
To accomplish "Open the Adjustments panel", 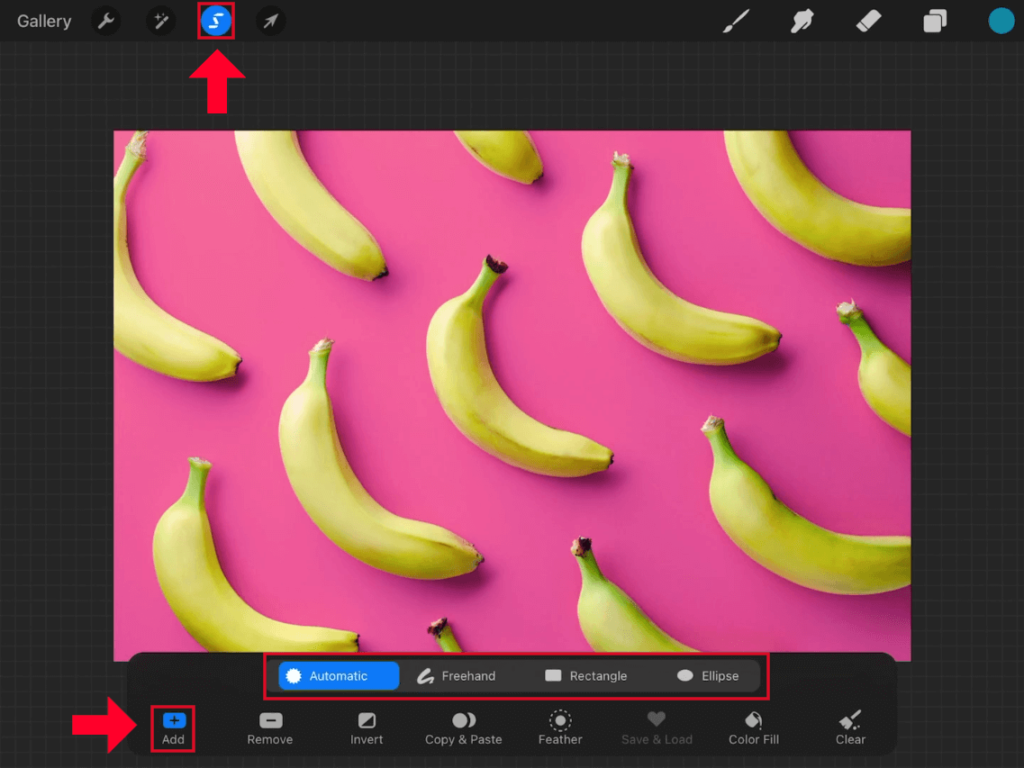I will pyautogui.click(x=161, y=20).
